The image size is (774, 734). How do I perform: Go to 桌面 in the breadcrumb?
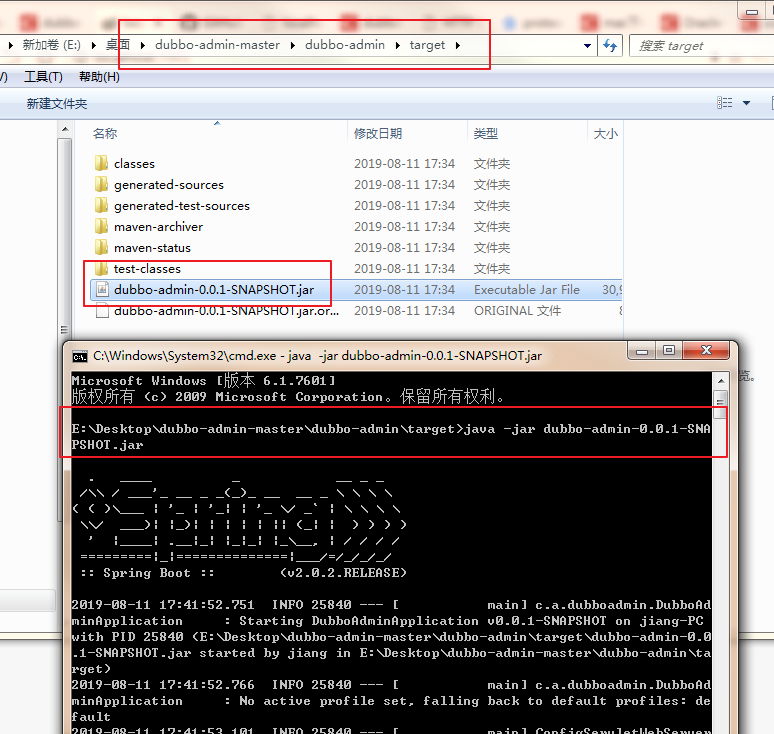(x=118, y=45)
